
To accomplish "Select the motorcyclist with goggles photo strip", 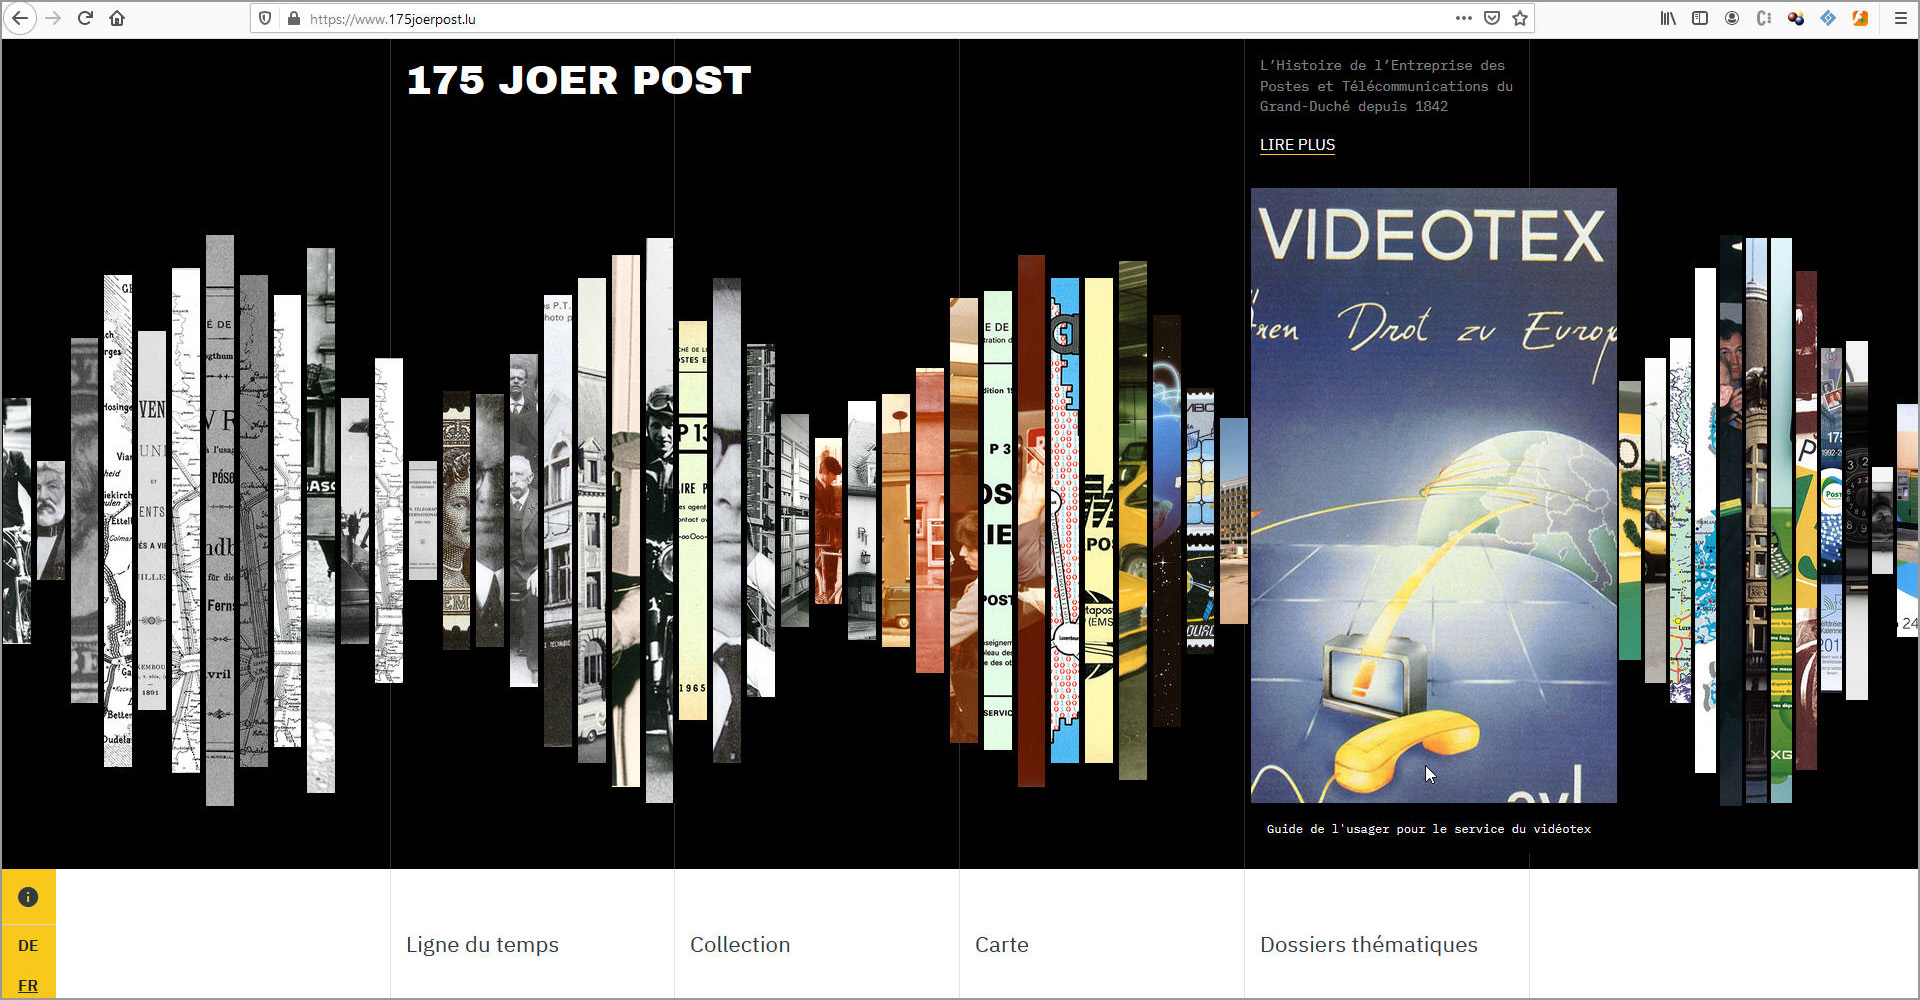I will click(659, 520).
